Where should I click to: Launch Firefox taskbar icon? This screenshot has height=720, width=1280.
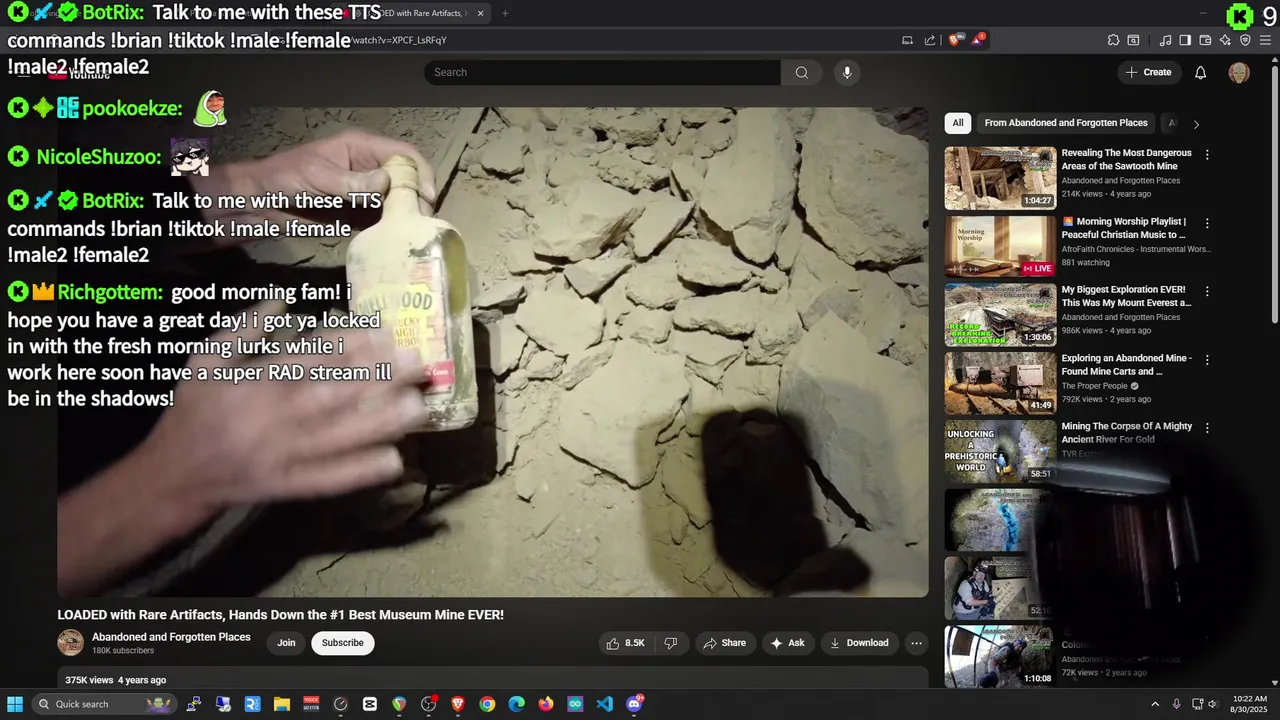point(546,704)
